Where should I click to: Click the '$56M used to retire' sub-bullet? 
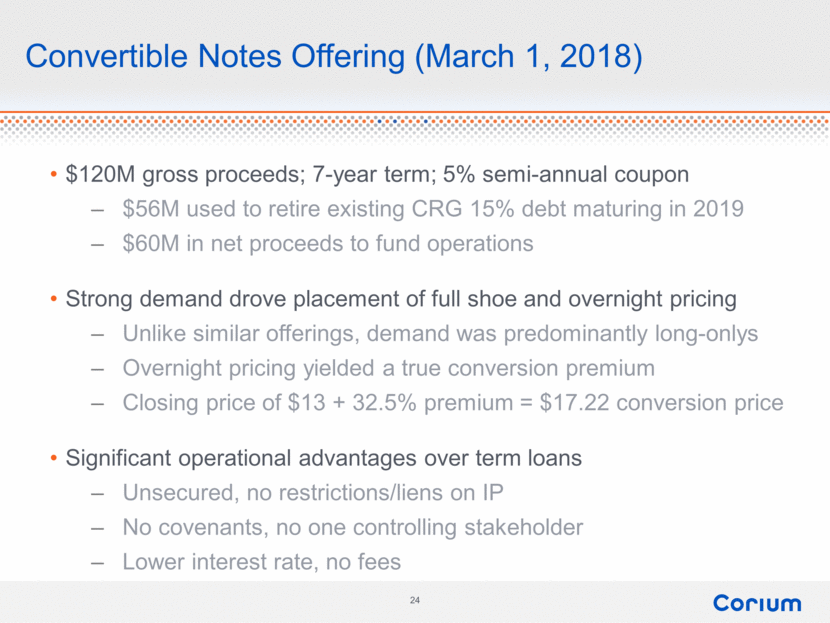point(429,210)
